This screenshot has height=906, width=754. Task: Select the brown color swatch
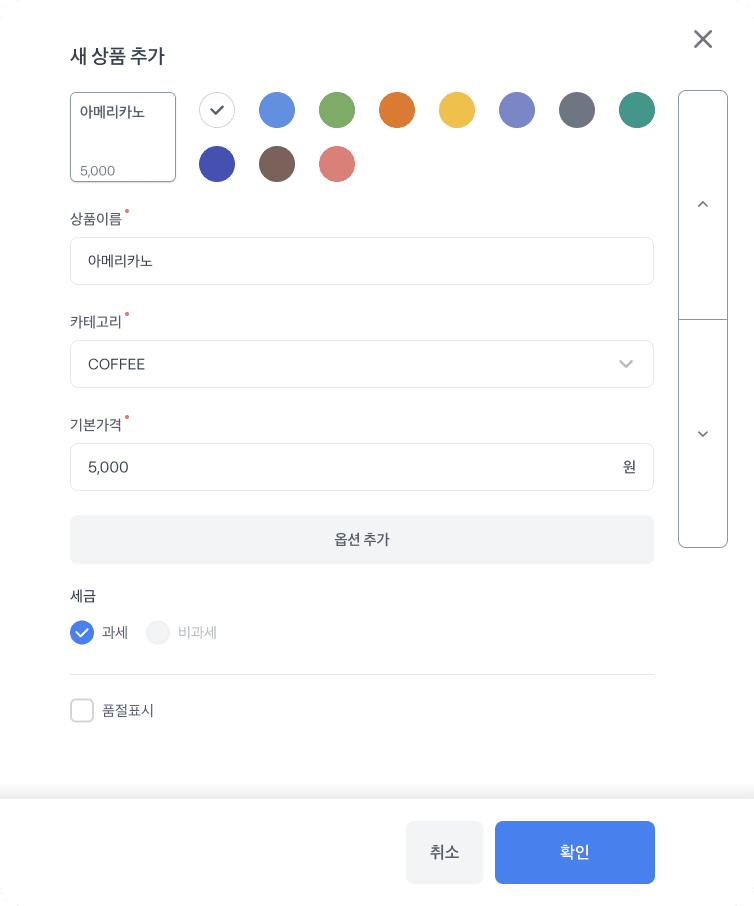click(277, 164)
